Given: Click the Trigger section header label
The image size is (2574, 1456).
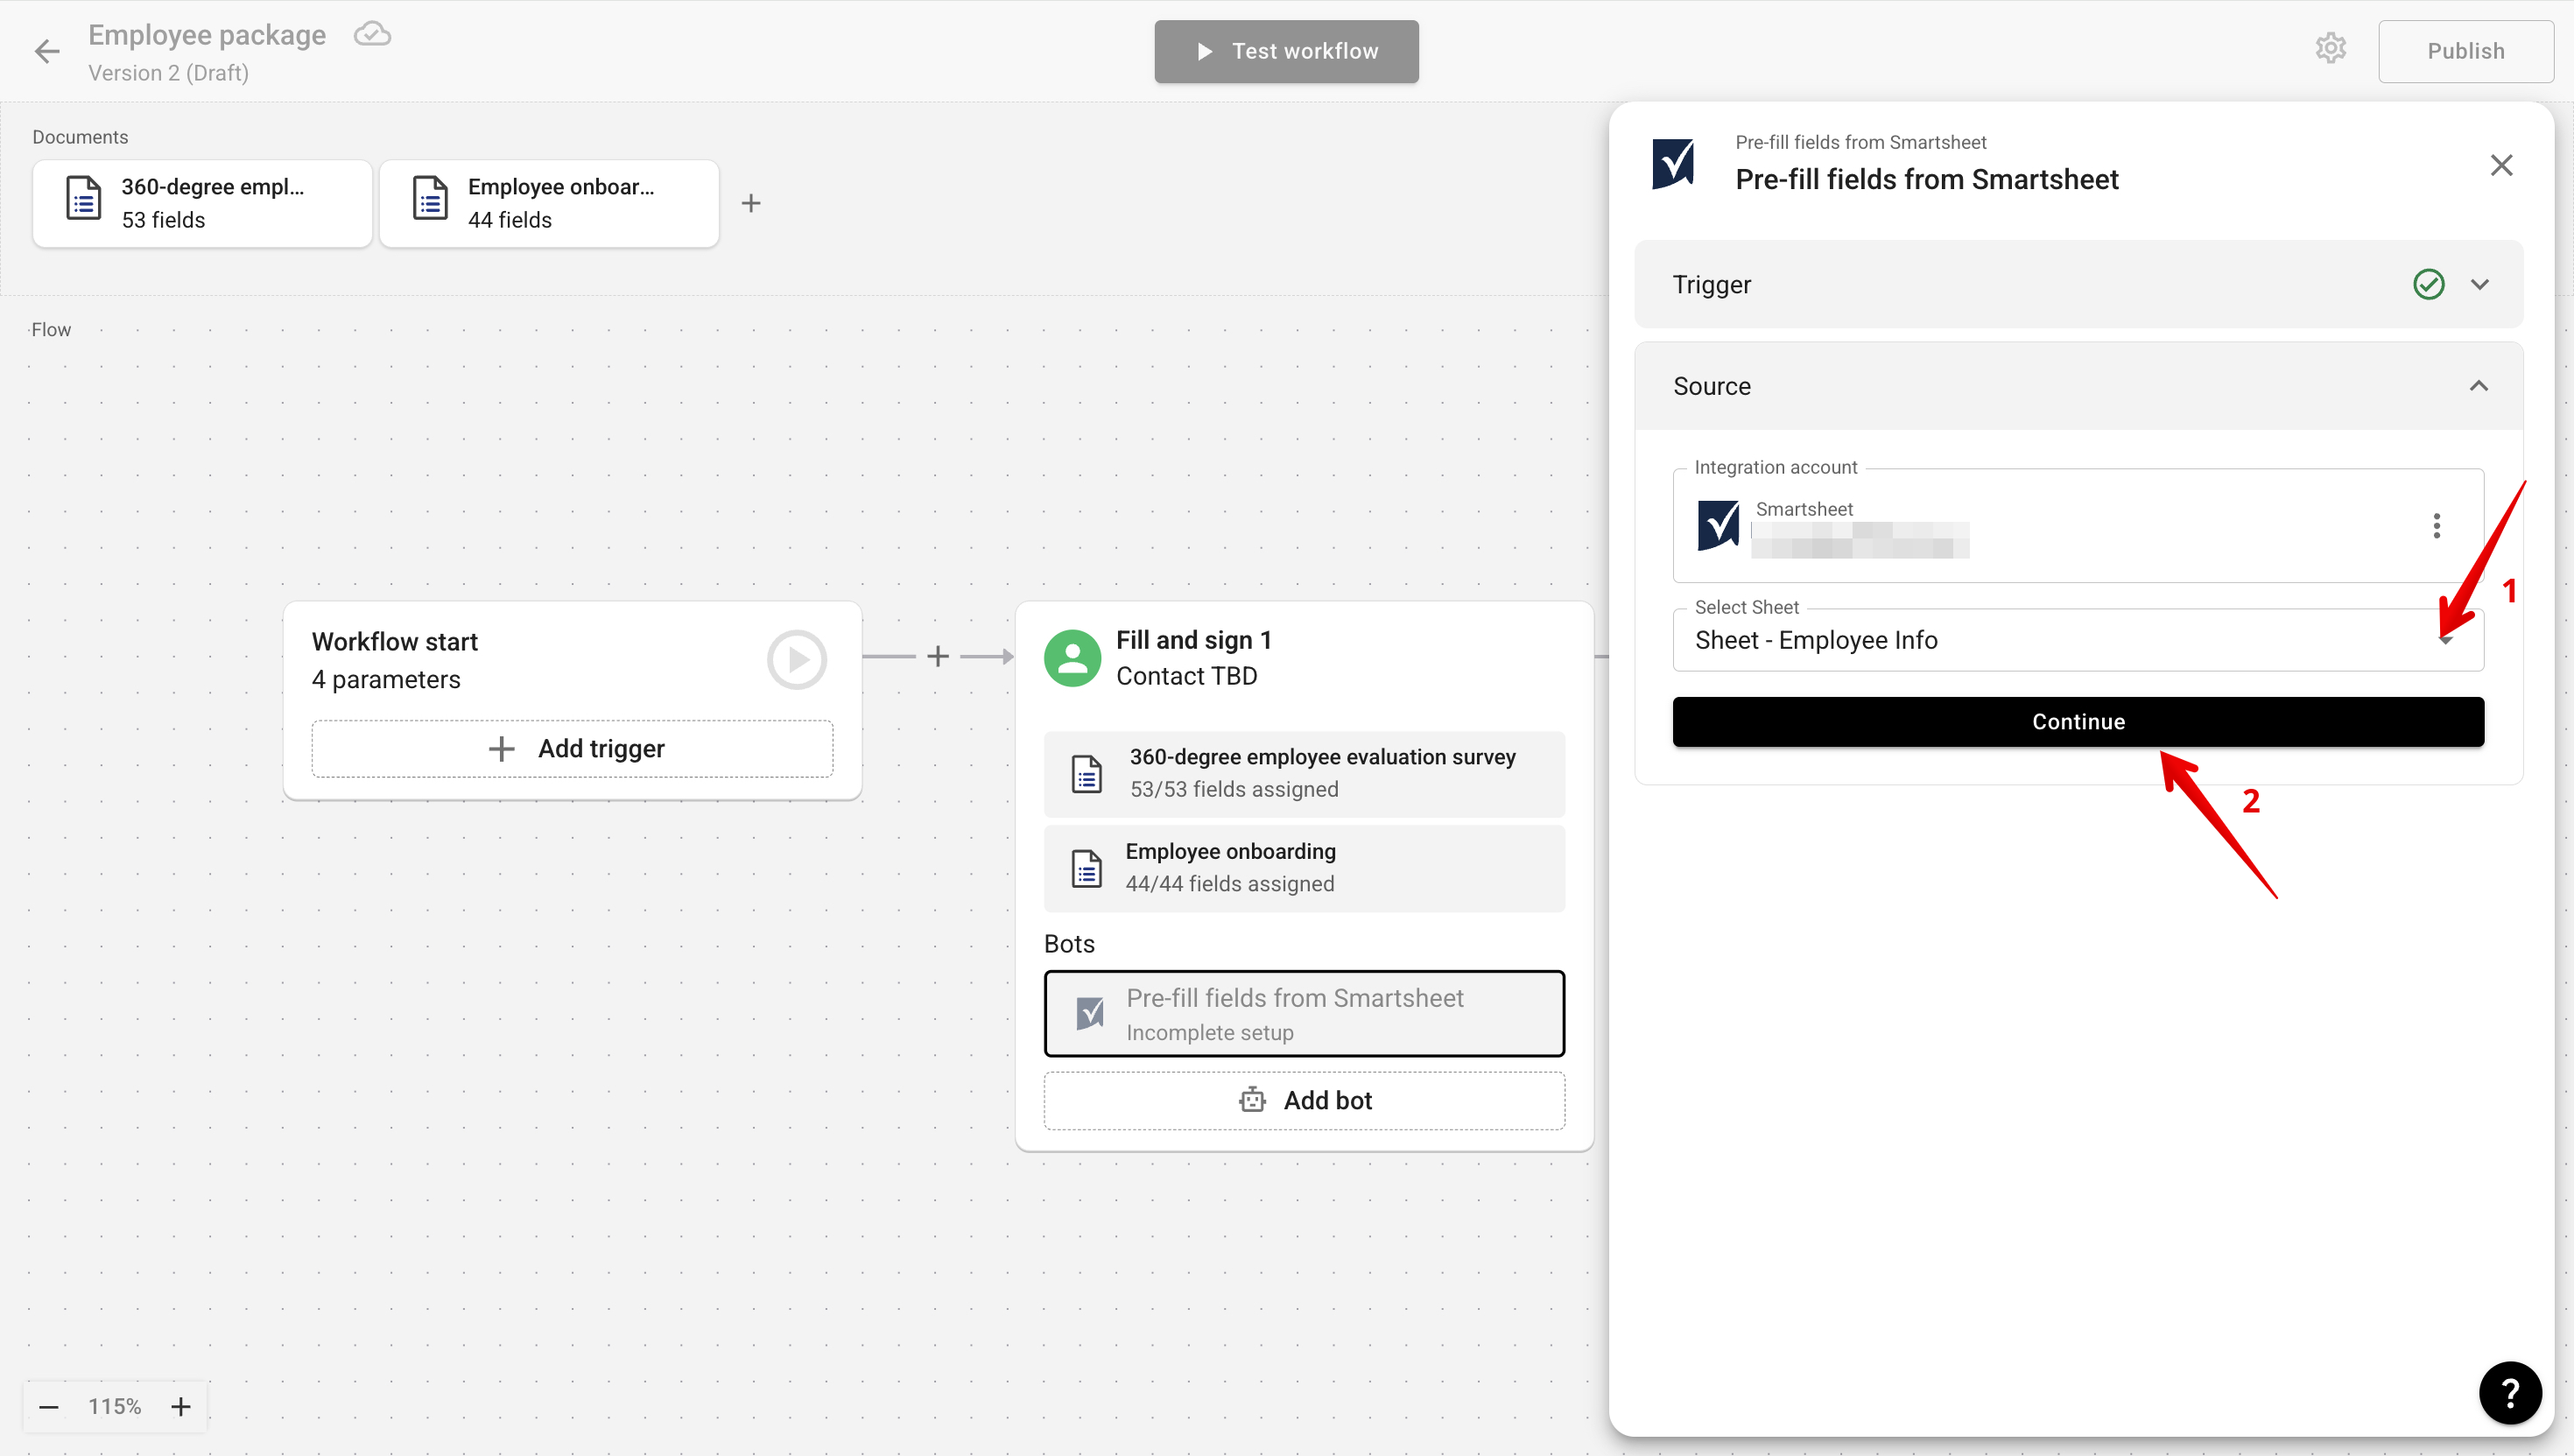Looking at the screenshot, I should tap(1712, 285).
